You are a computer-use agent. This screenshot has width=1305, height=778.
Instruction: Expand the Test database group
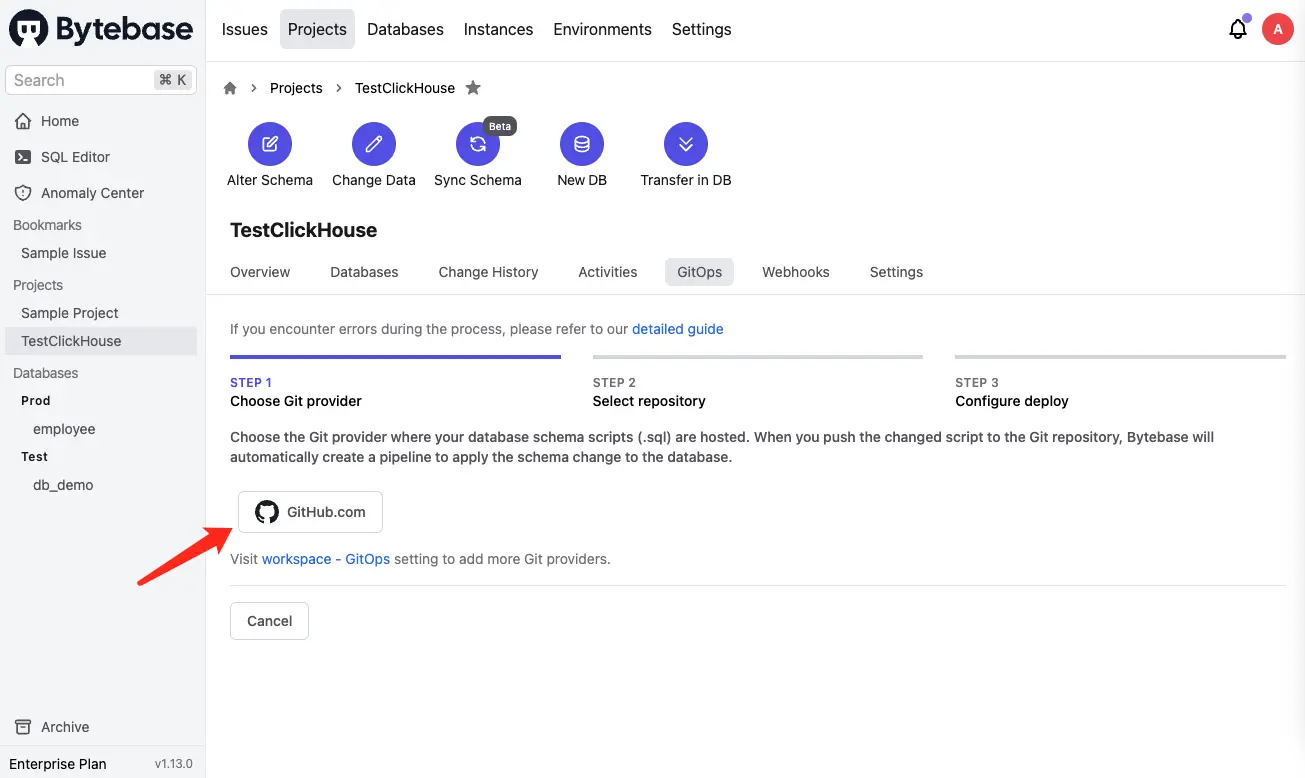33,456
